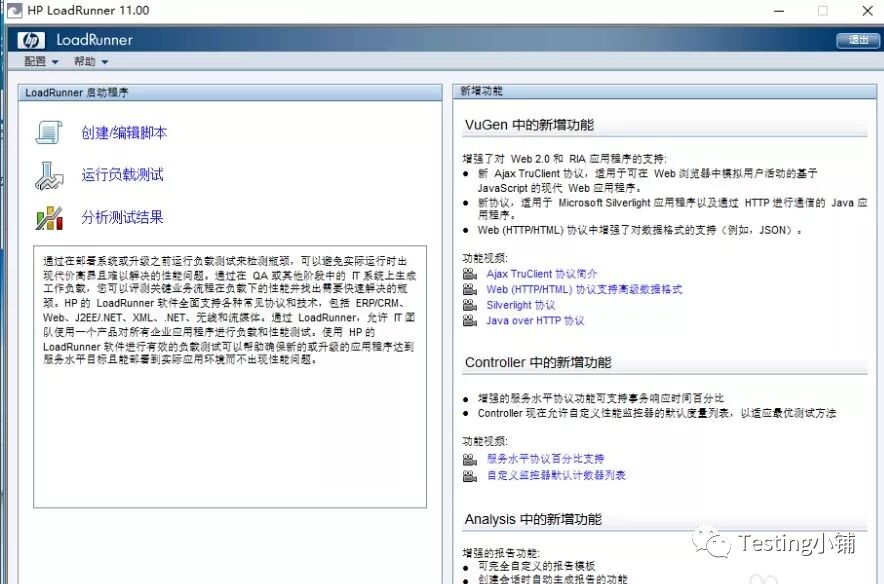Click 功能视频 label under Controller section

(x=485, y=441)
